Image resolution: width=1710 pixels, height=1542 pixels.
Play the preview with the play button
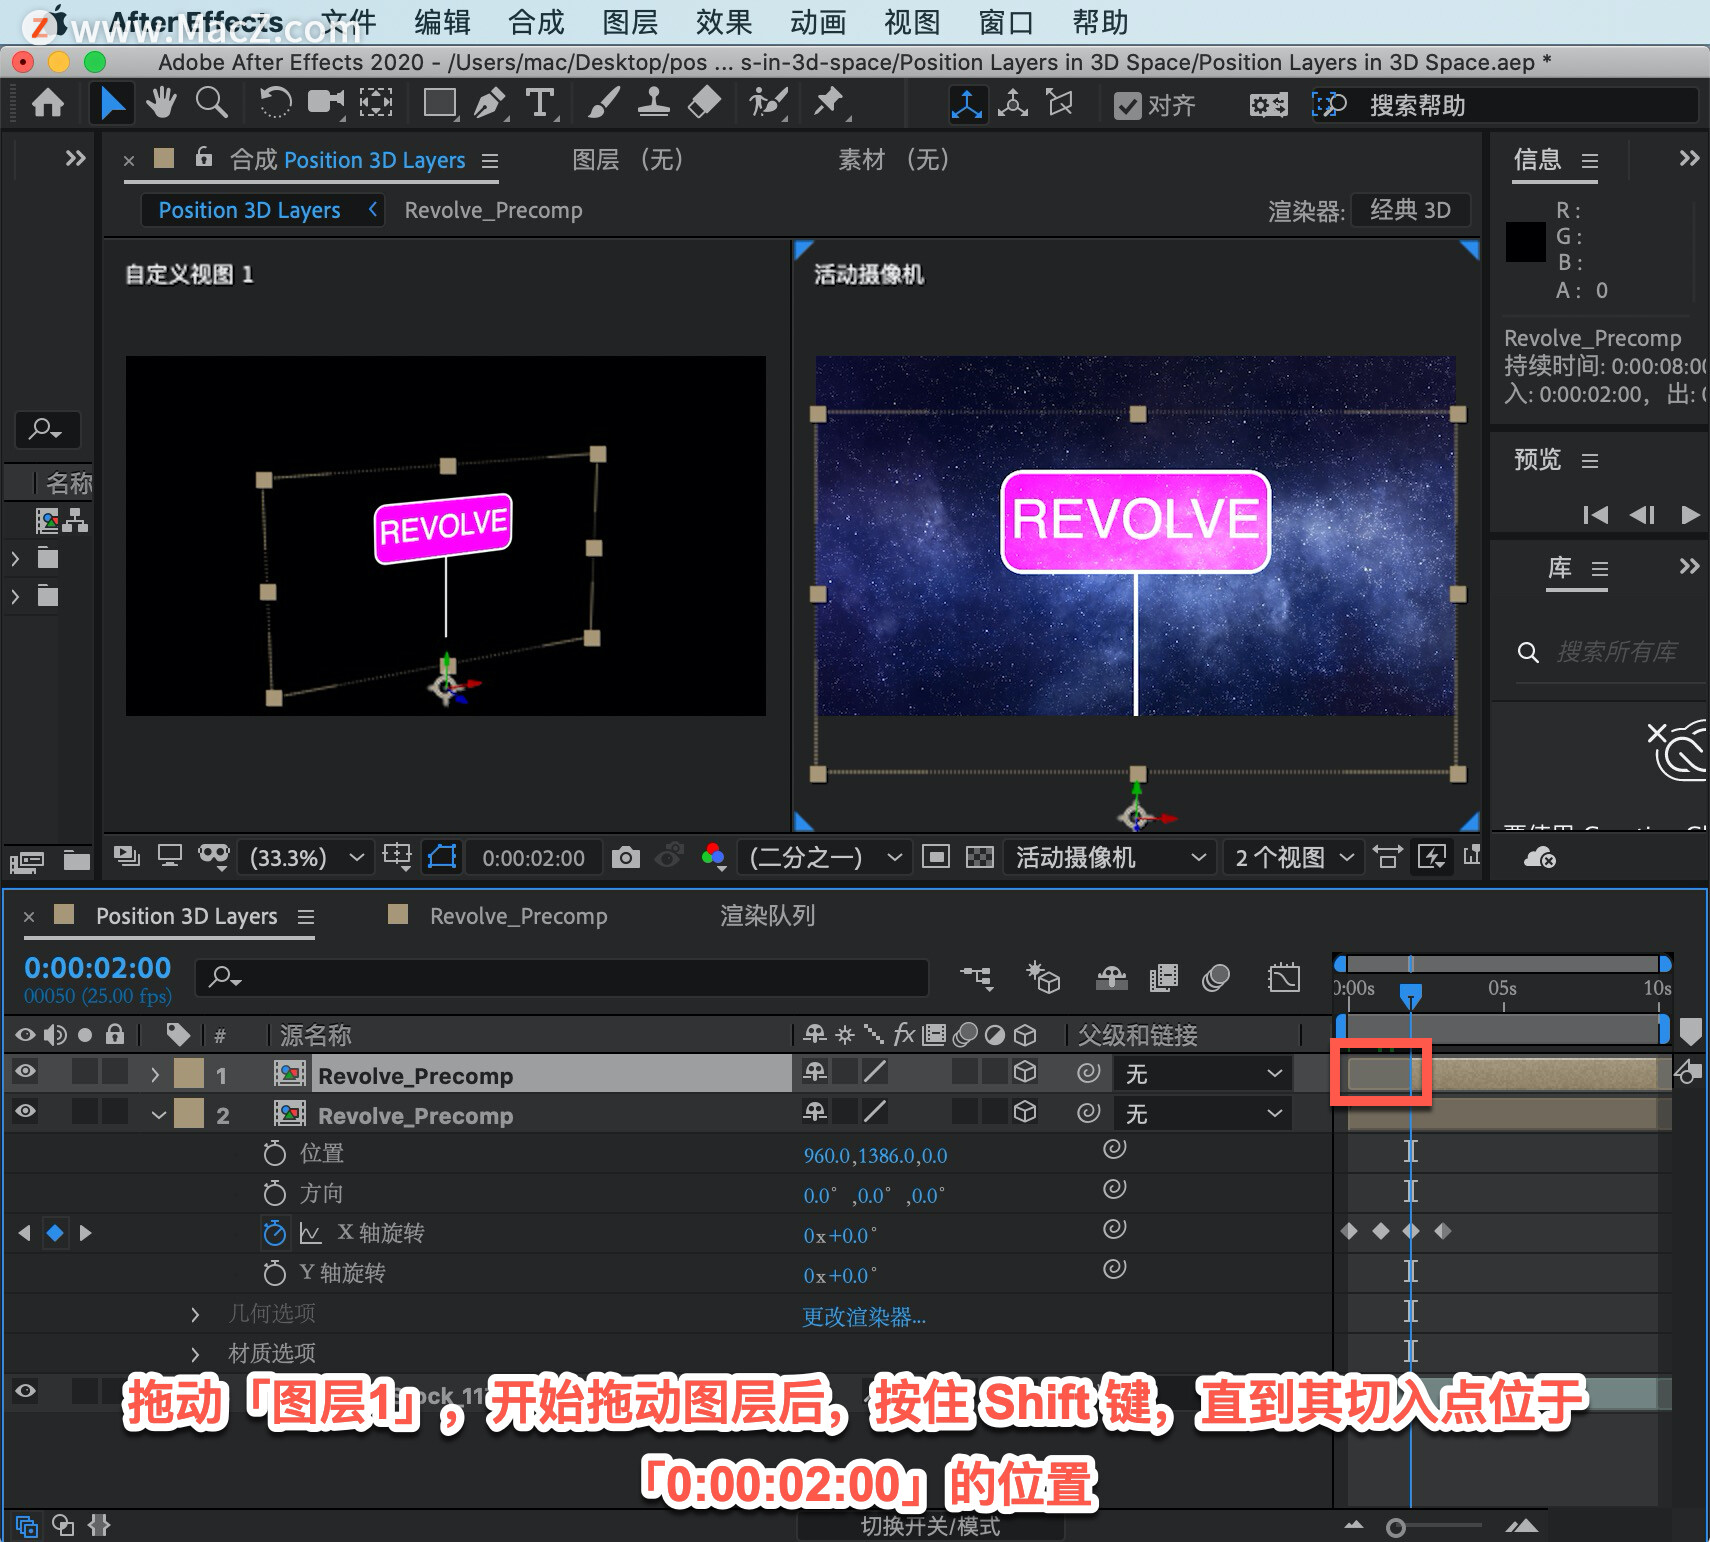pos(1690,514)
